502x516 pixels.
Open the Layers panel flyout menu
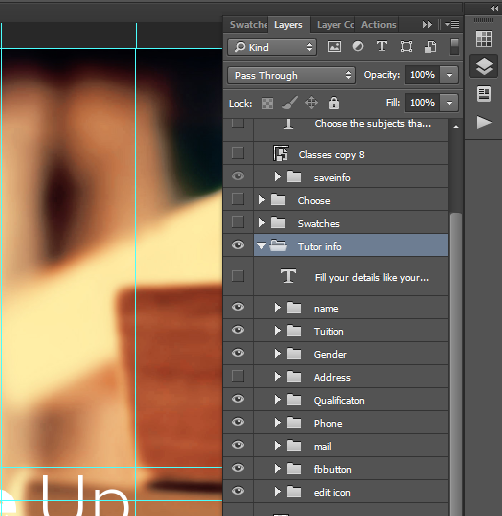(x=452, y=24)
